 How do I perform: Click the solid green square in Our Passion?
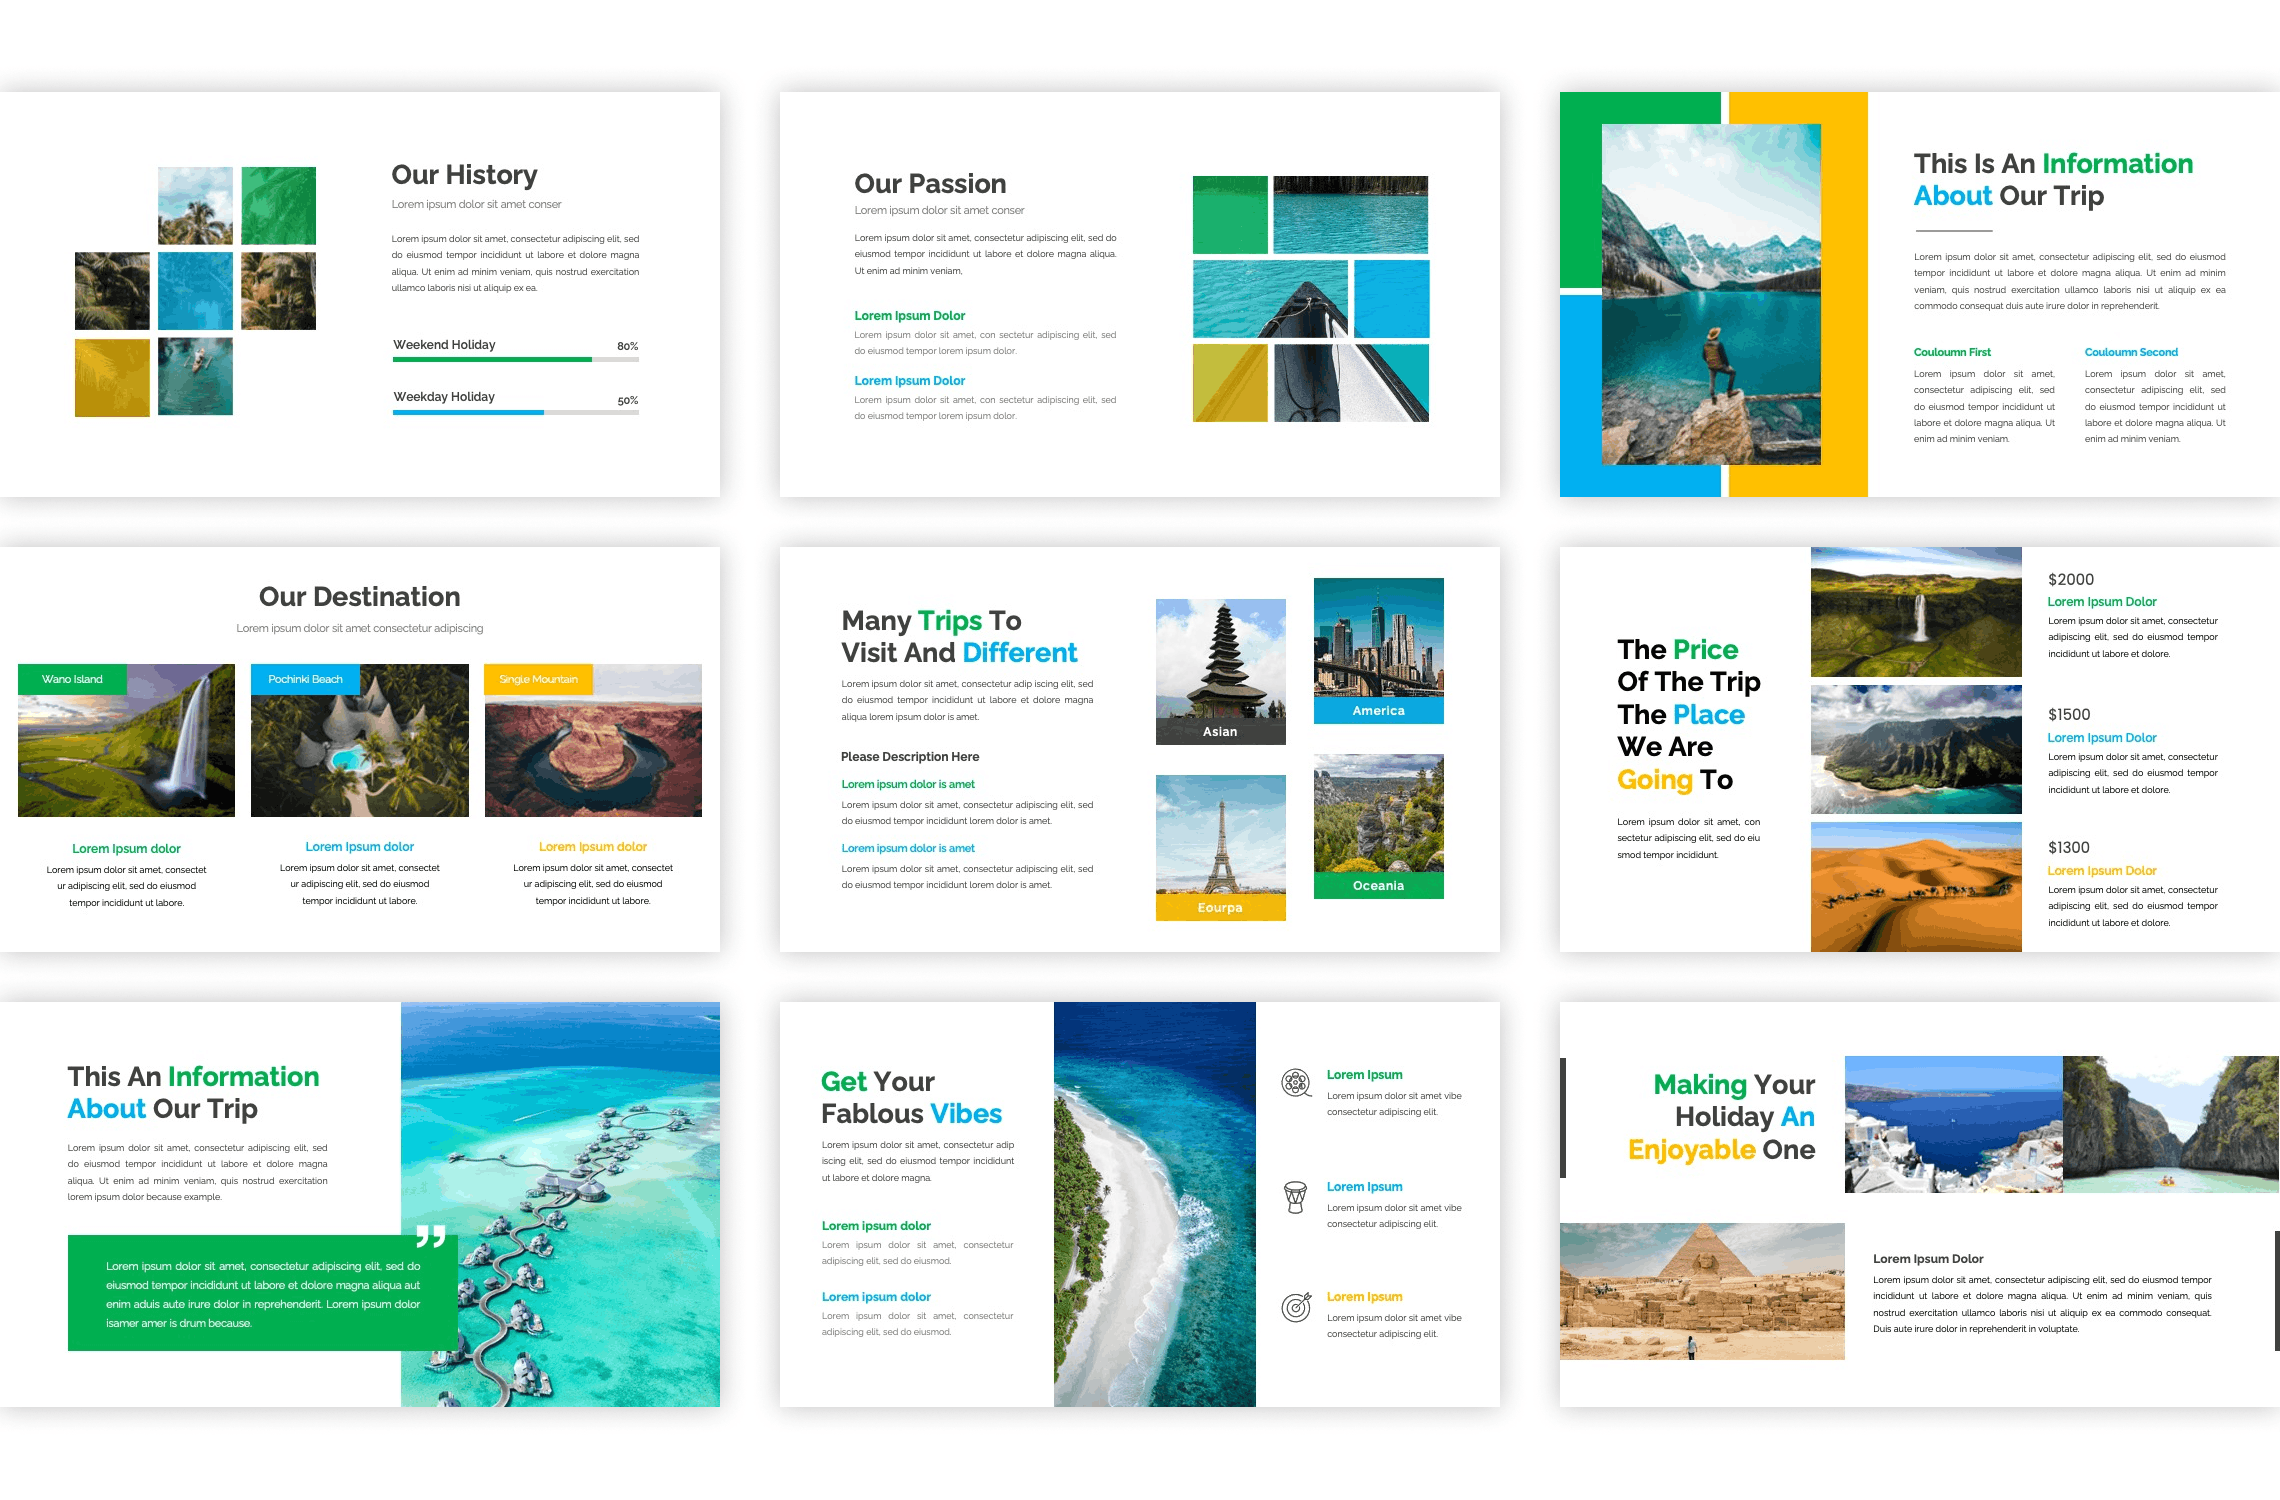[x=1230, y=214]
